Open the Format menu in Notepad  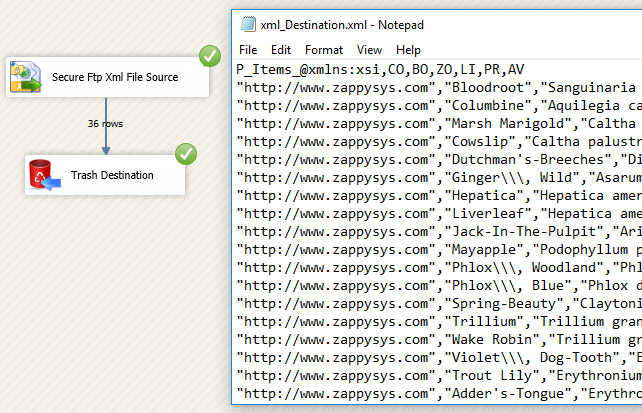(x=324, y=50)
